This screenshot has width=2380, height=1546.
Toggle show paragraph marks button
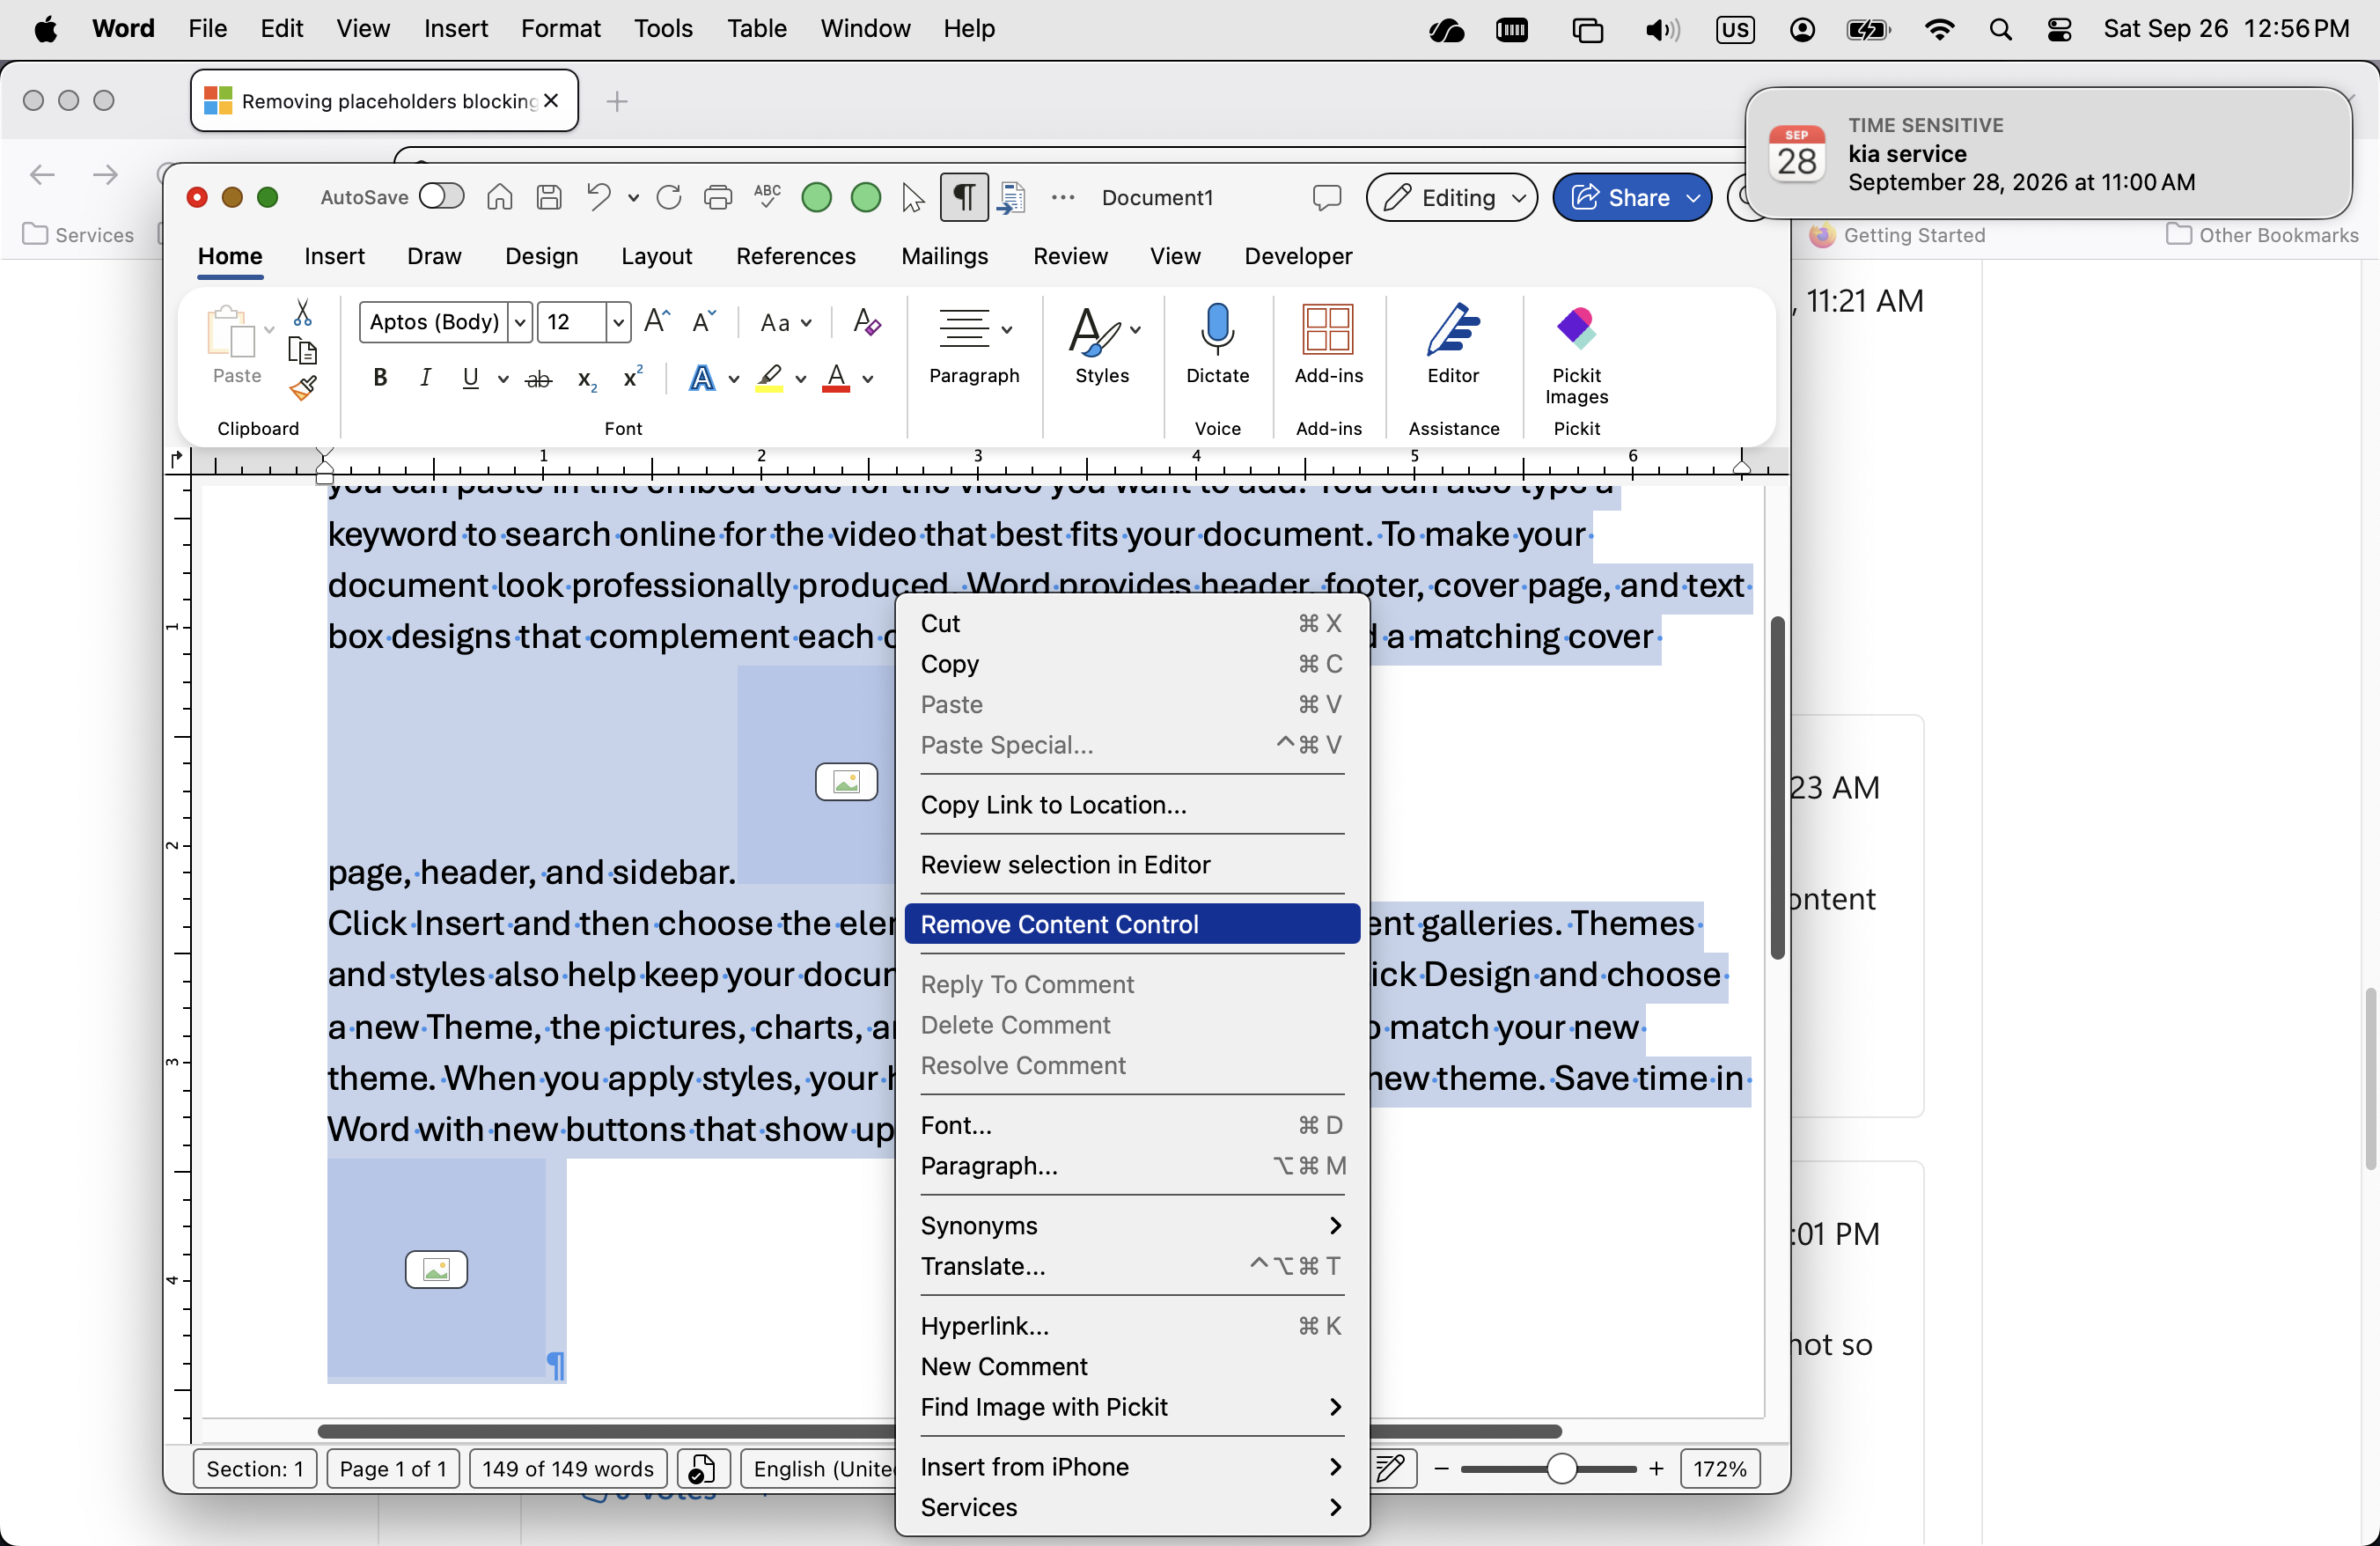(x=964, y=197)
